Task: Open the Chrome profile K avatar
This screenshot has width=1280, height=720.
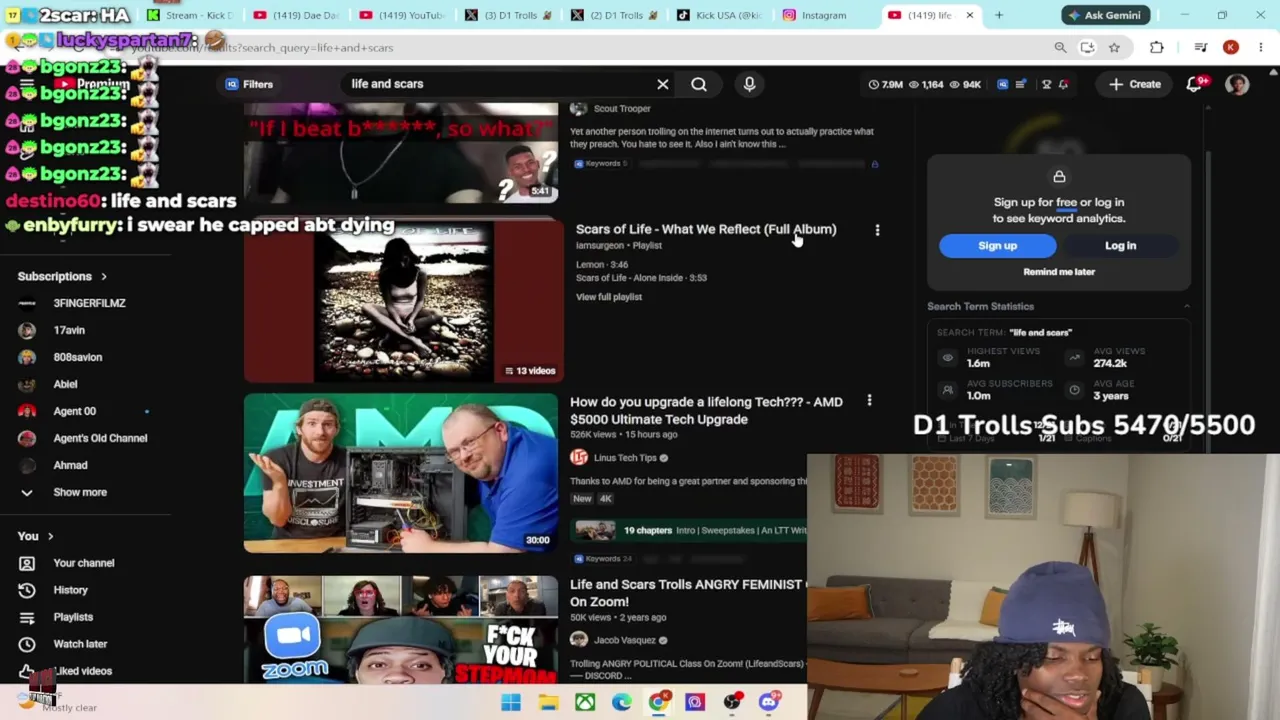Action: click(x=1231, y=47)
